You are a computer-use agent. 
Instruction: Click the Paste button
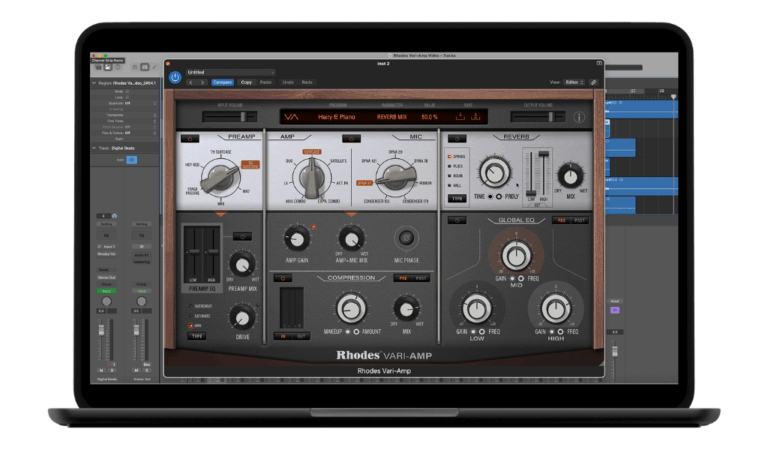coord(265,82)
